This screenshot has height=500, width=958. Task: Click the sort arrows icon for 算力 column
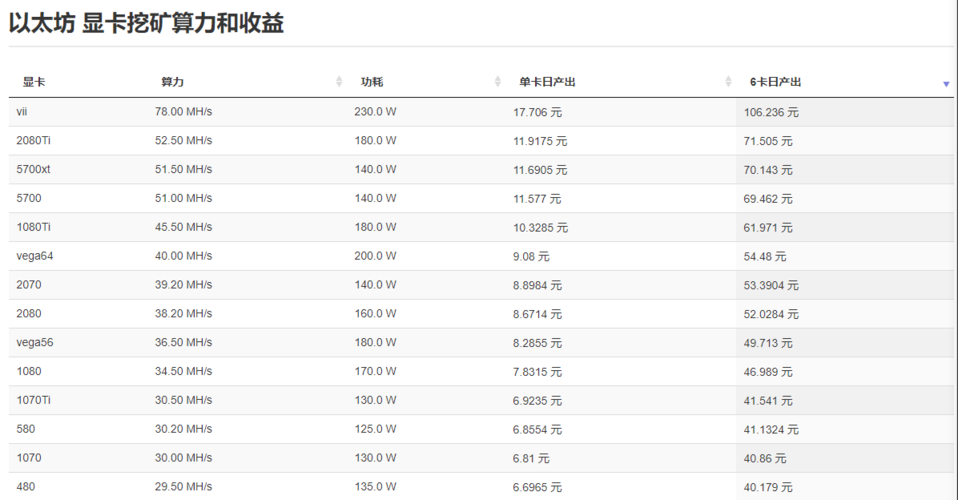[x=340, y=82]
